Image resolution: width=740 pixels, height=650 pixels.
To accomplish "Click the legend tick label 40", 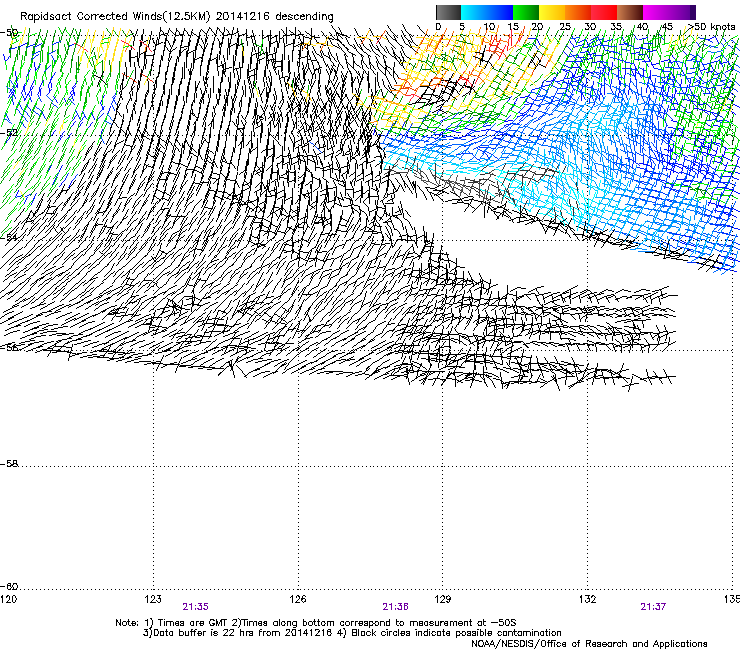I will point(642,27).
